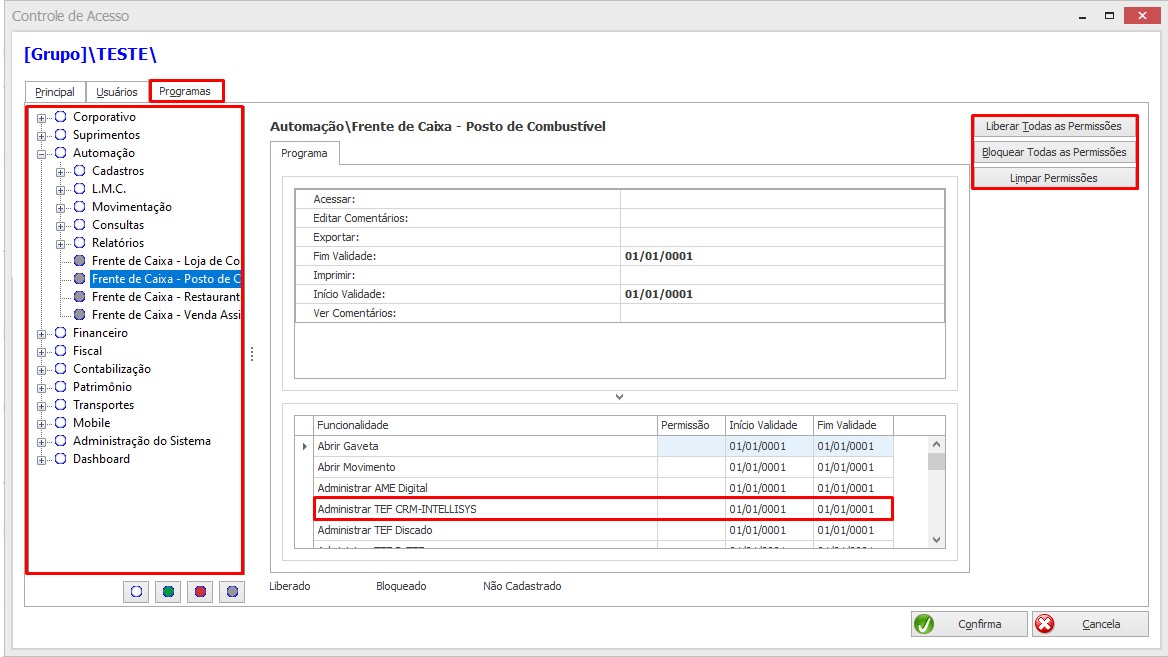Expand the Contabilização tree node
1168x657 pixels.
point(42,369)
